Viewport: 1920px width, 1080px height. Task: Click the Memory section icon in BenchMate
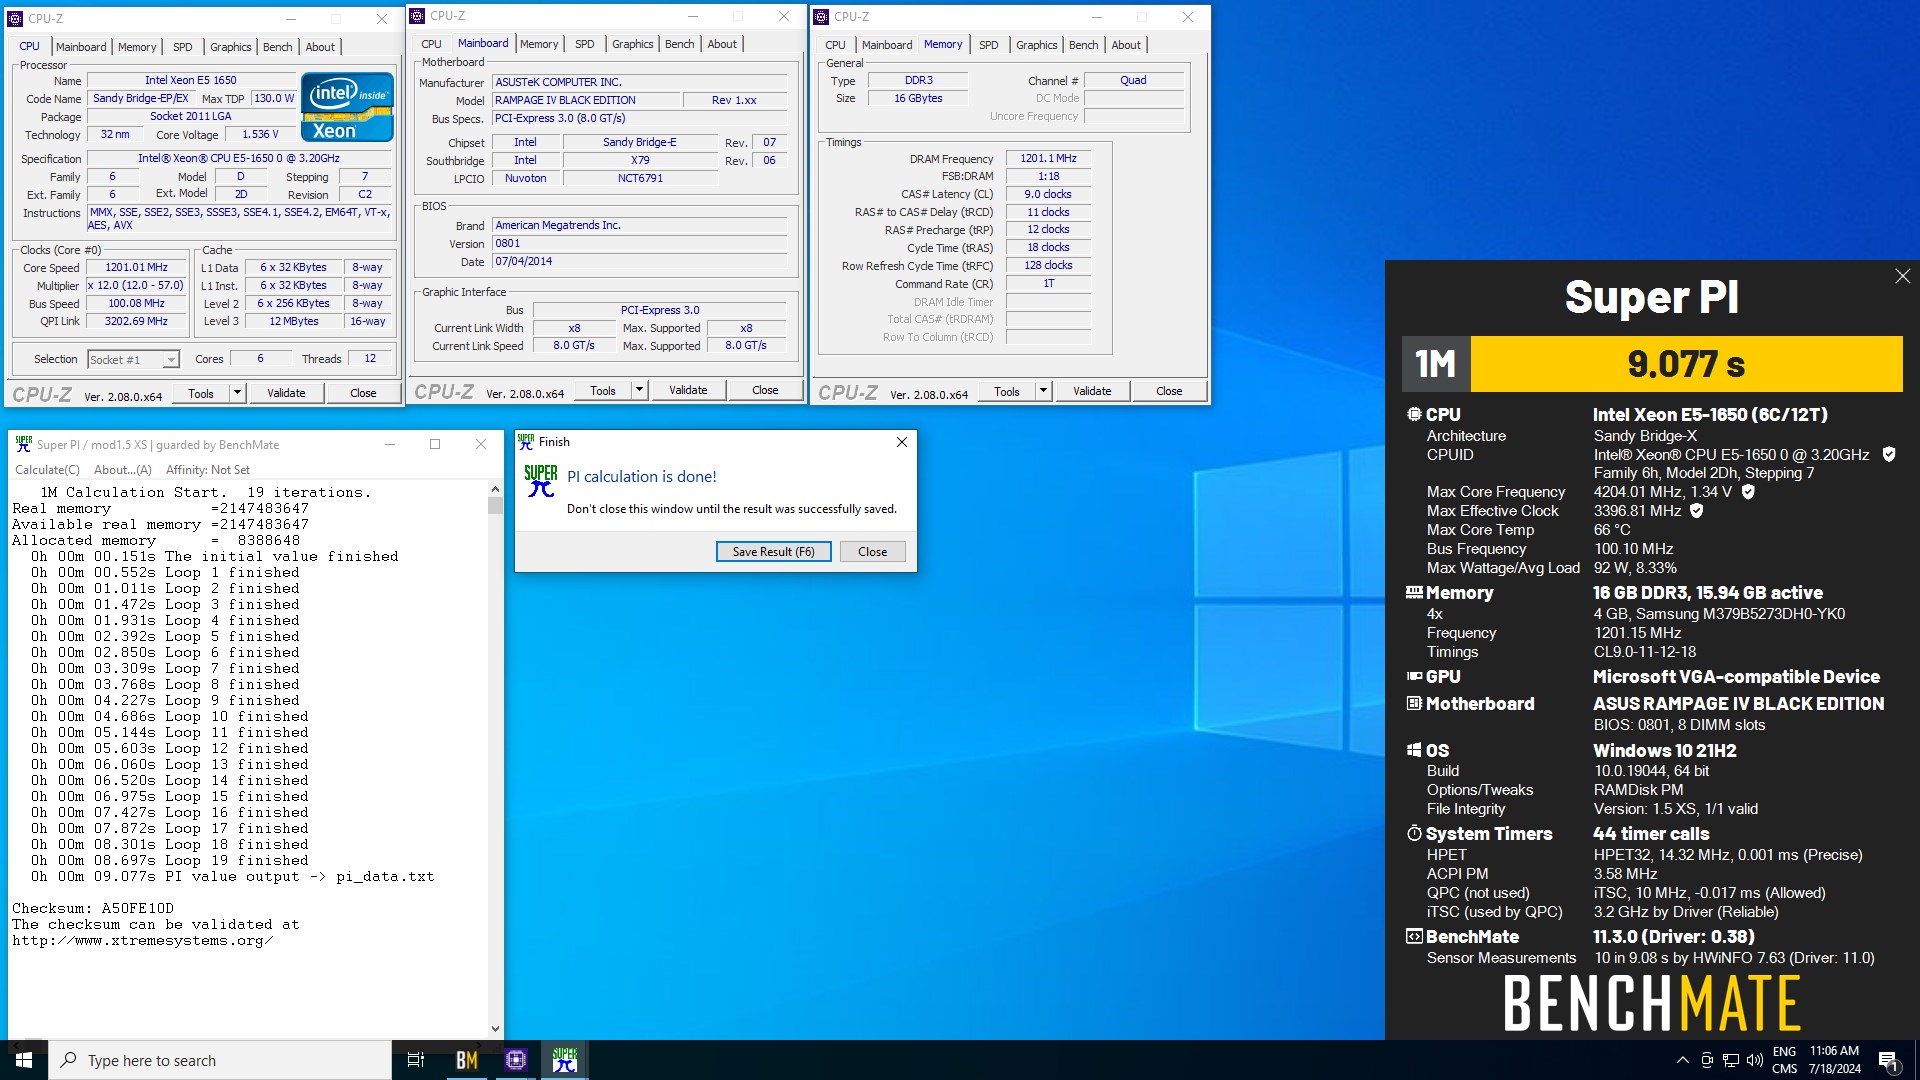[x=1414, y=592]
